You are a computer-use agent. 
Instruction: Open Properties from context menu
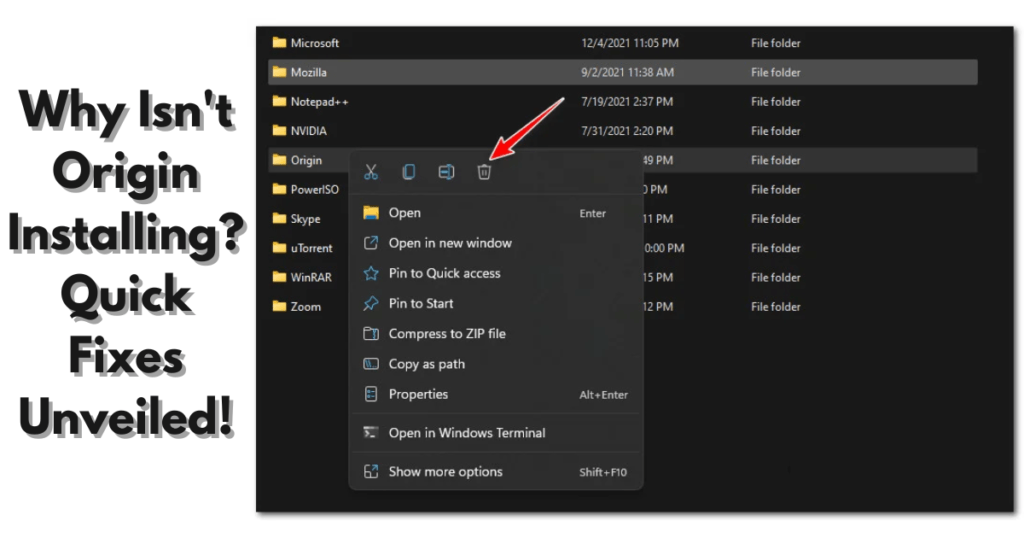(x=496, y=394)
